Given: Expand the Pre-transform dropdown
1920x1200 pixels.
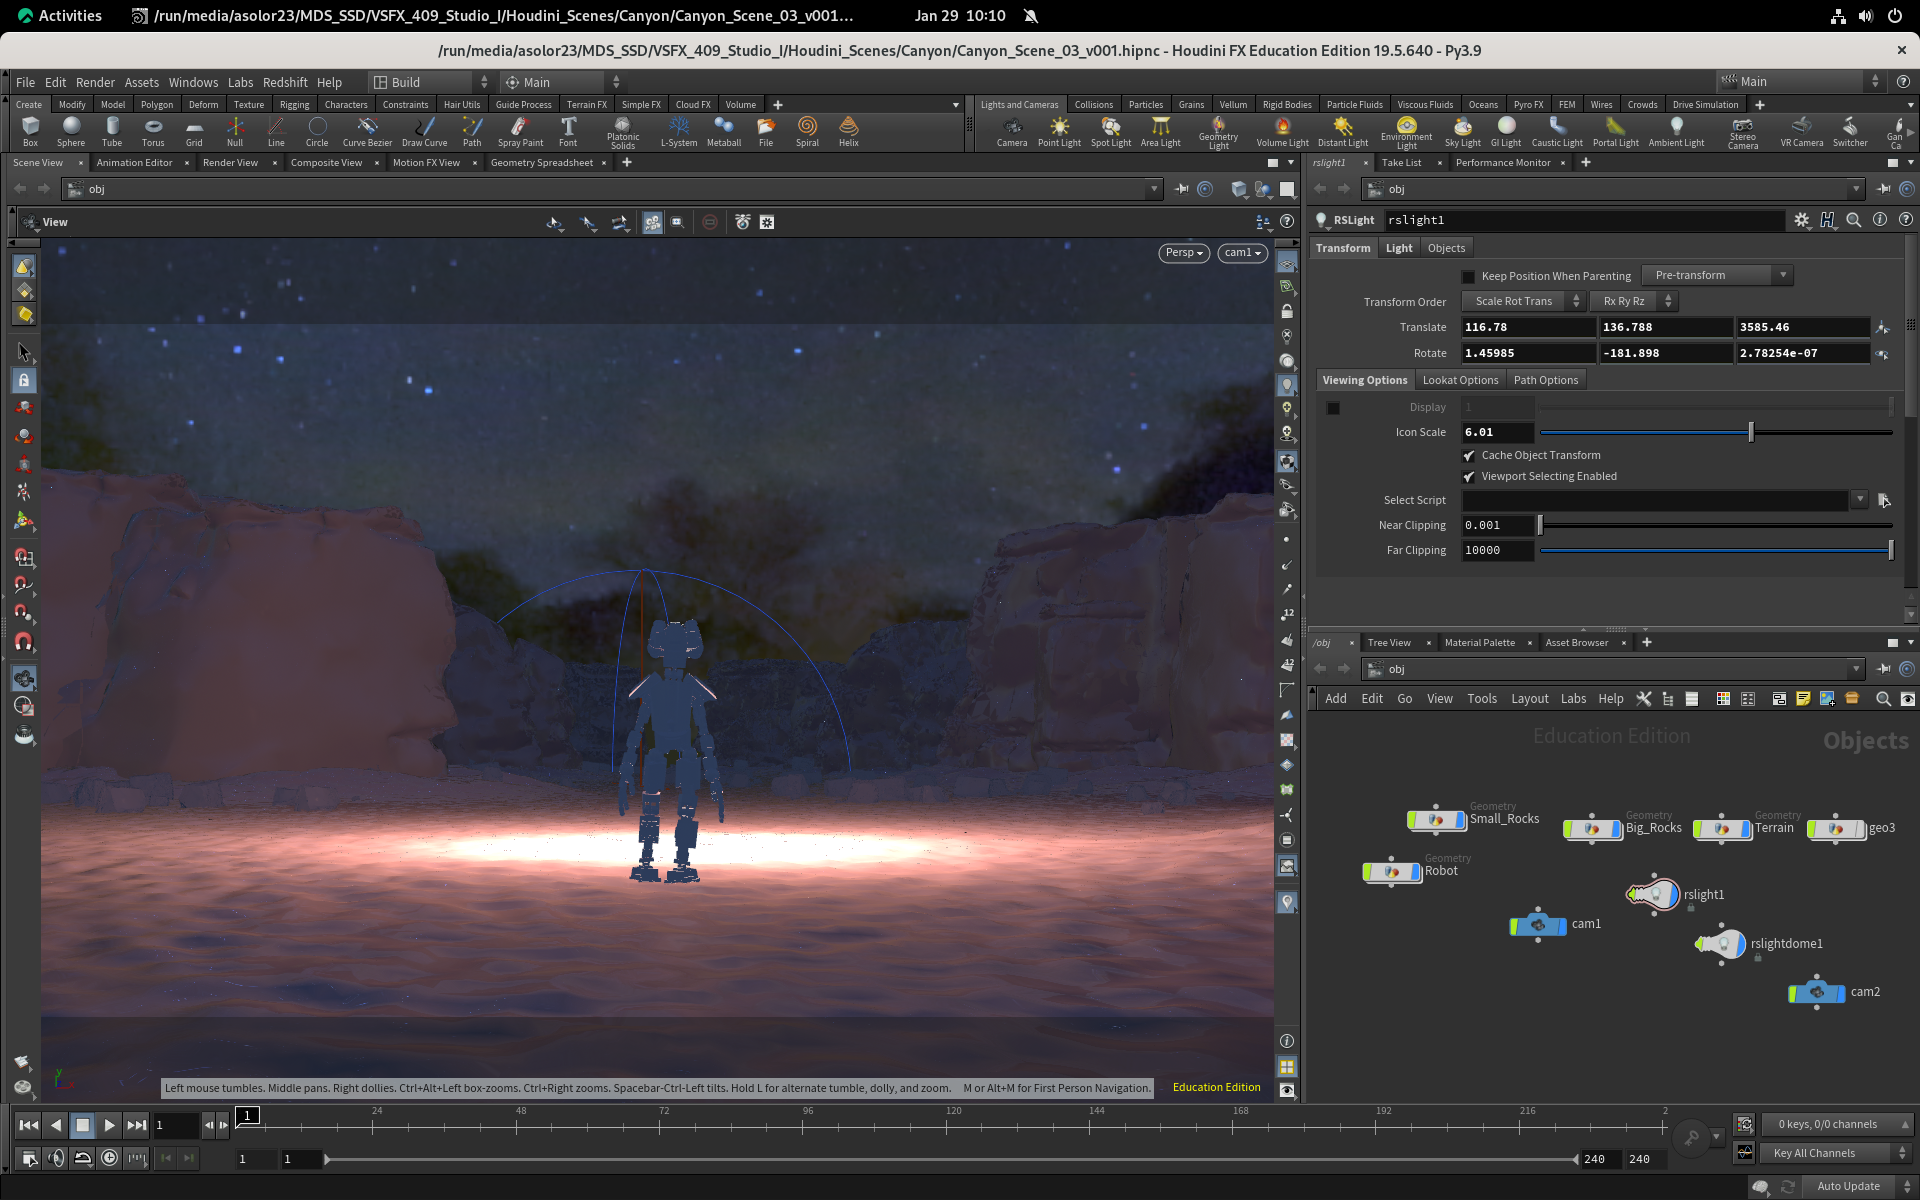Looking at the screenshot, I should 1716,275.
